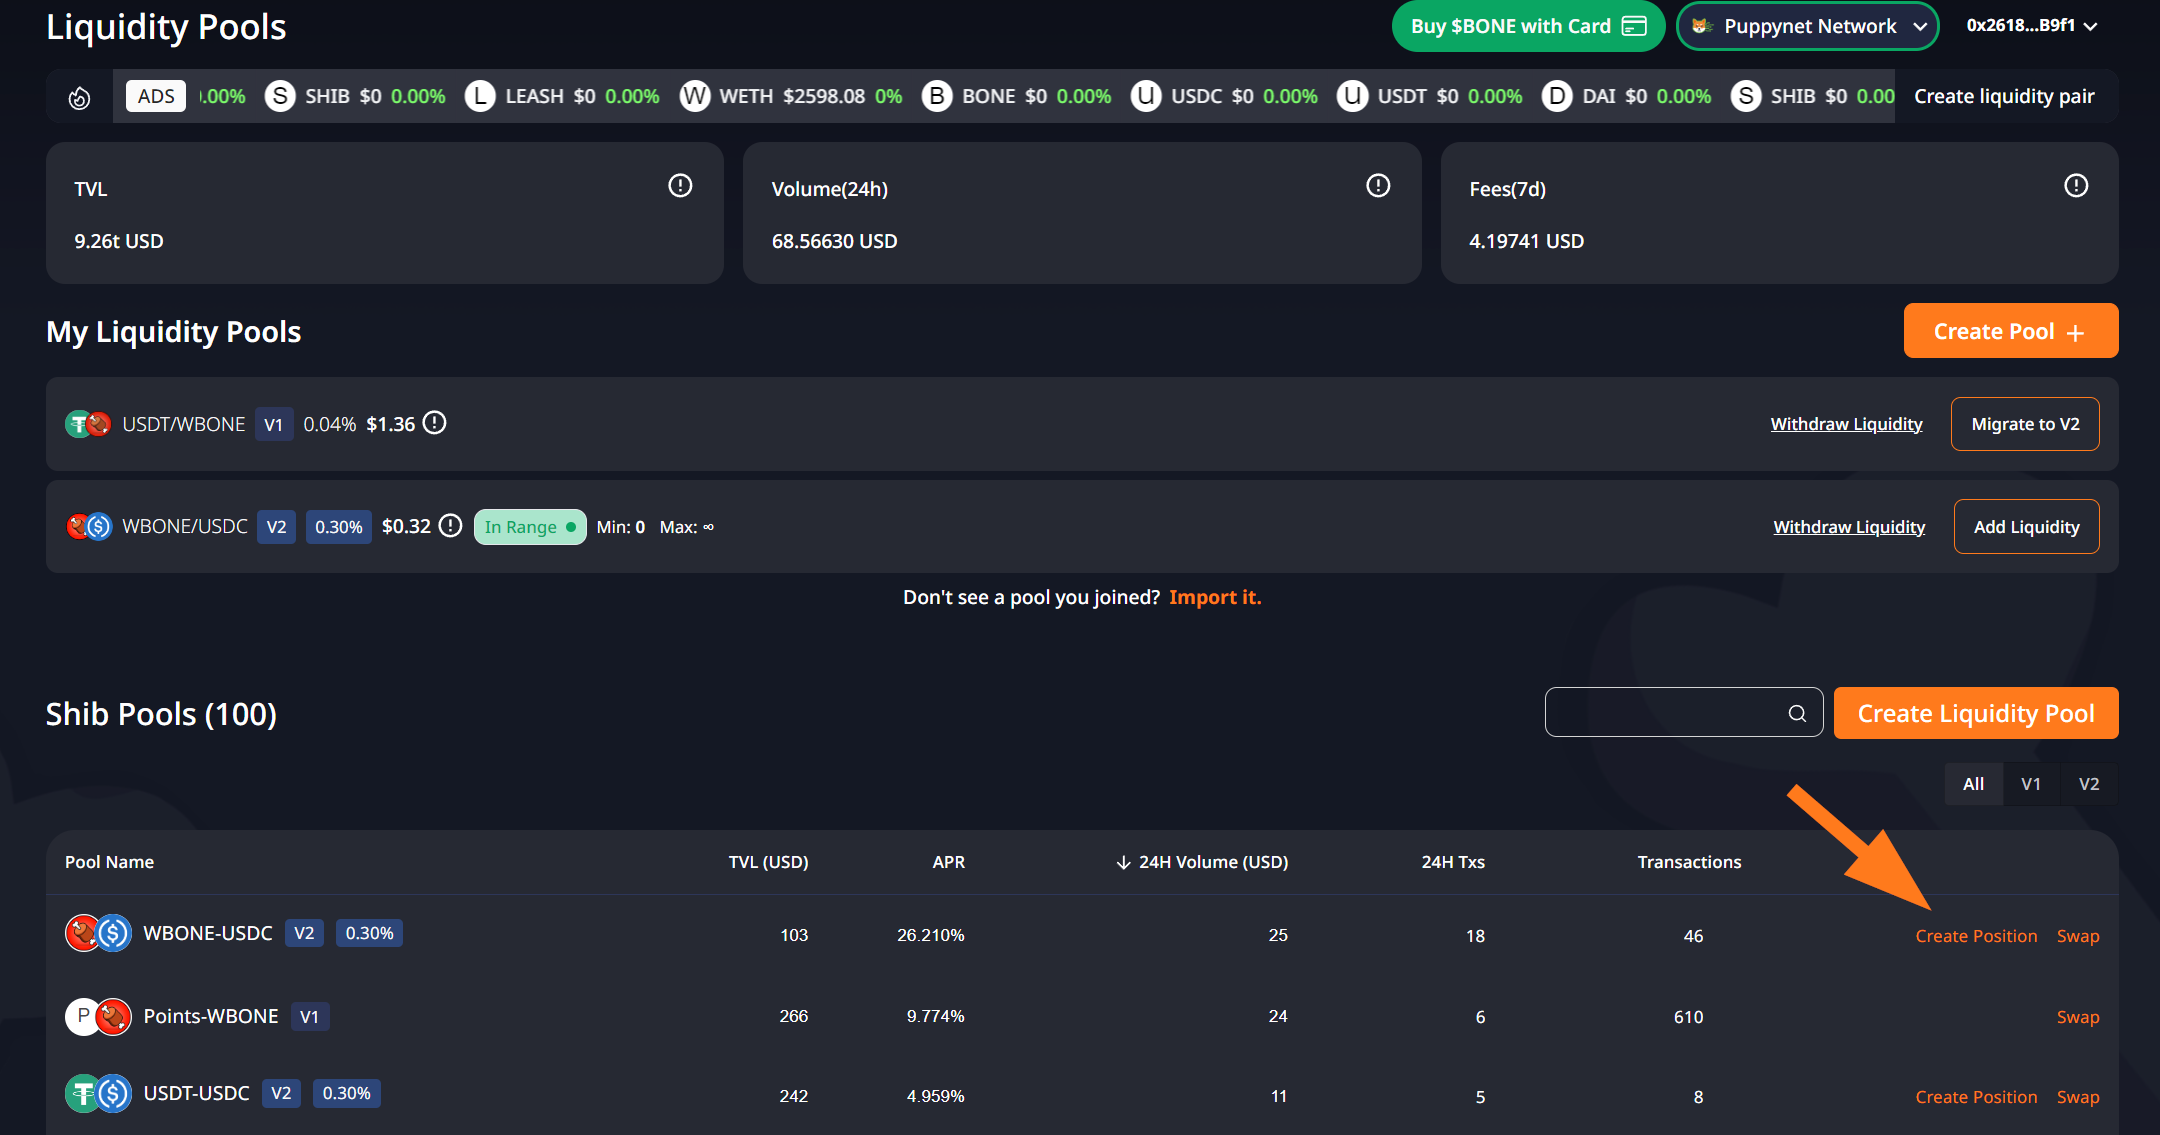Click the Create Pool plus button

click(x=2010, y=331)
